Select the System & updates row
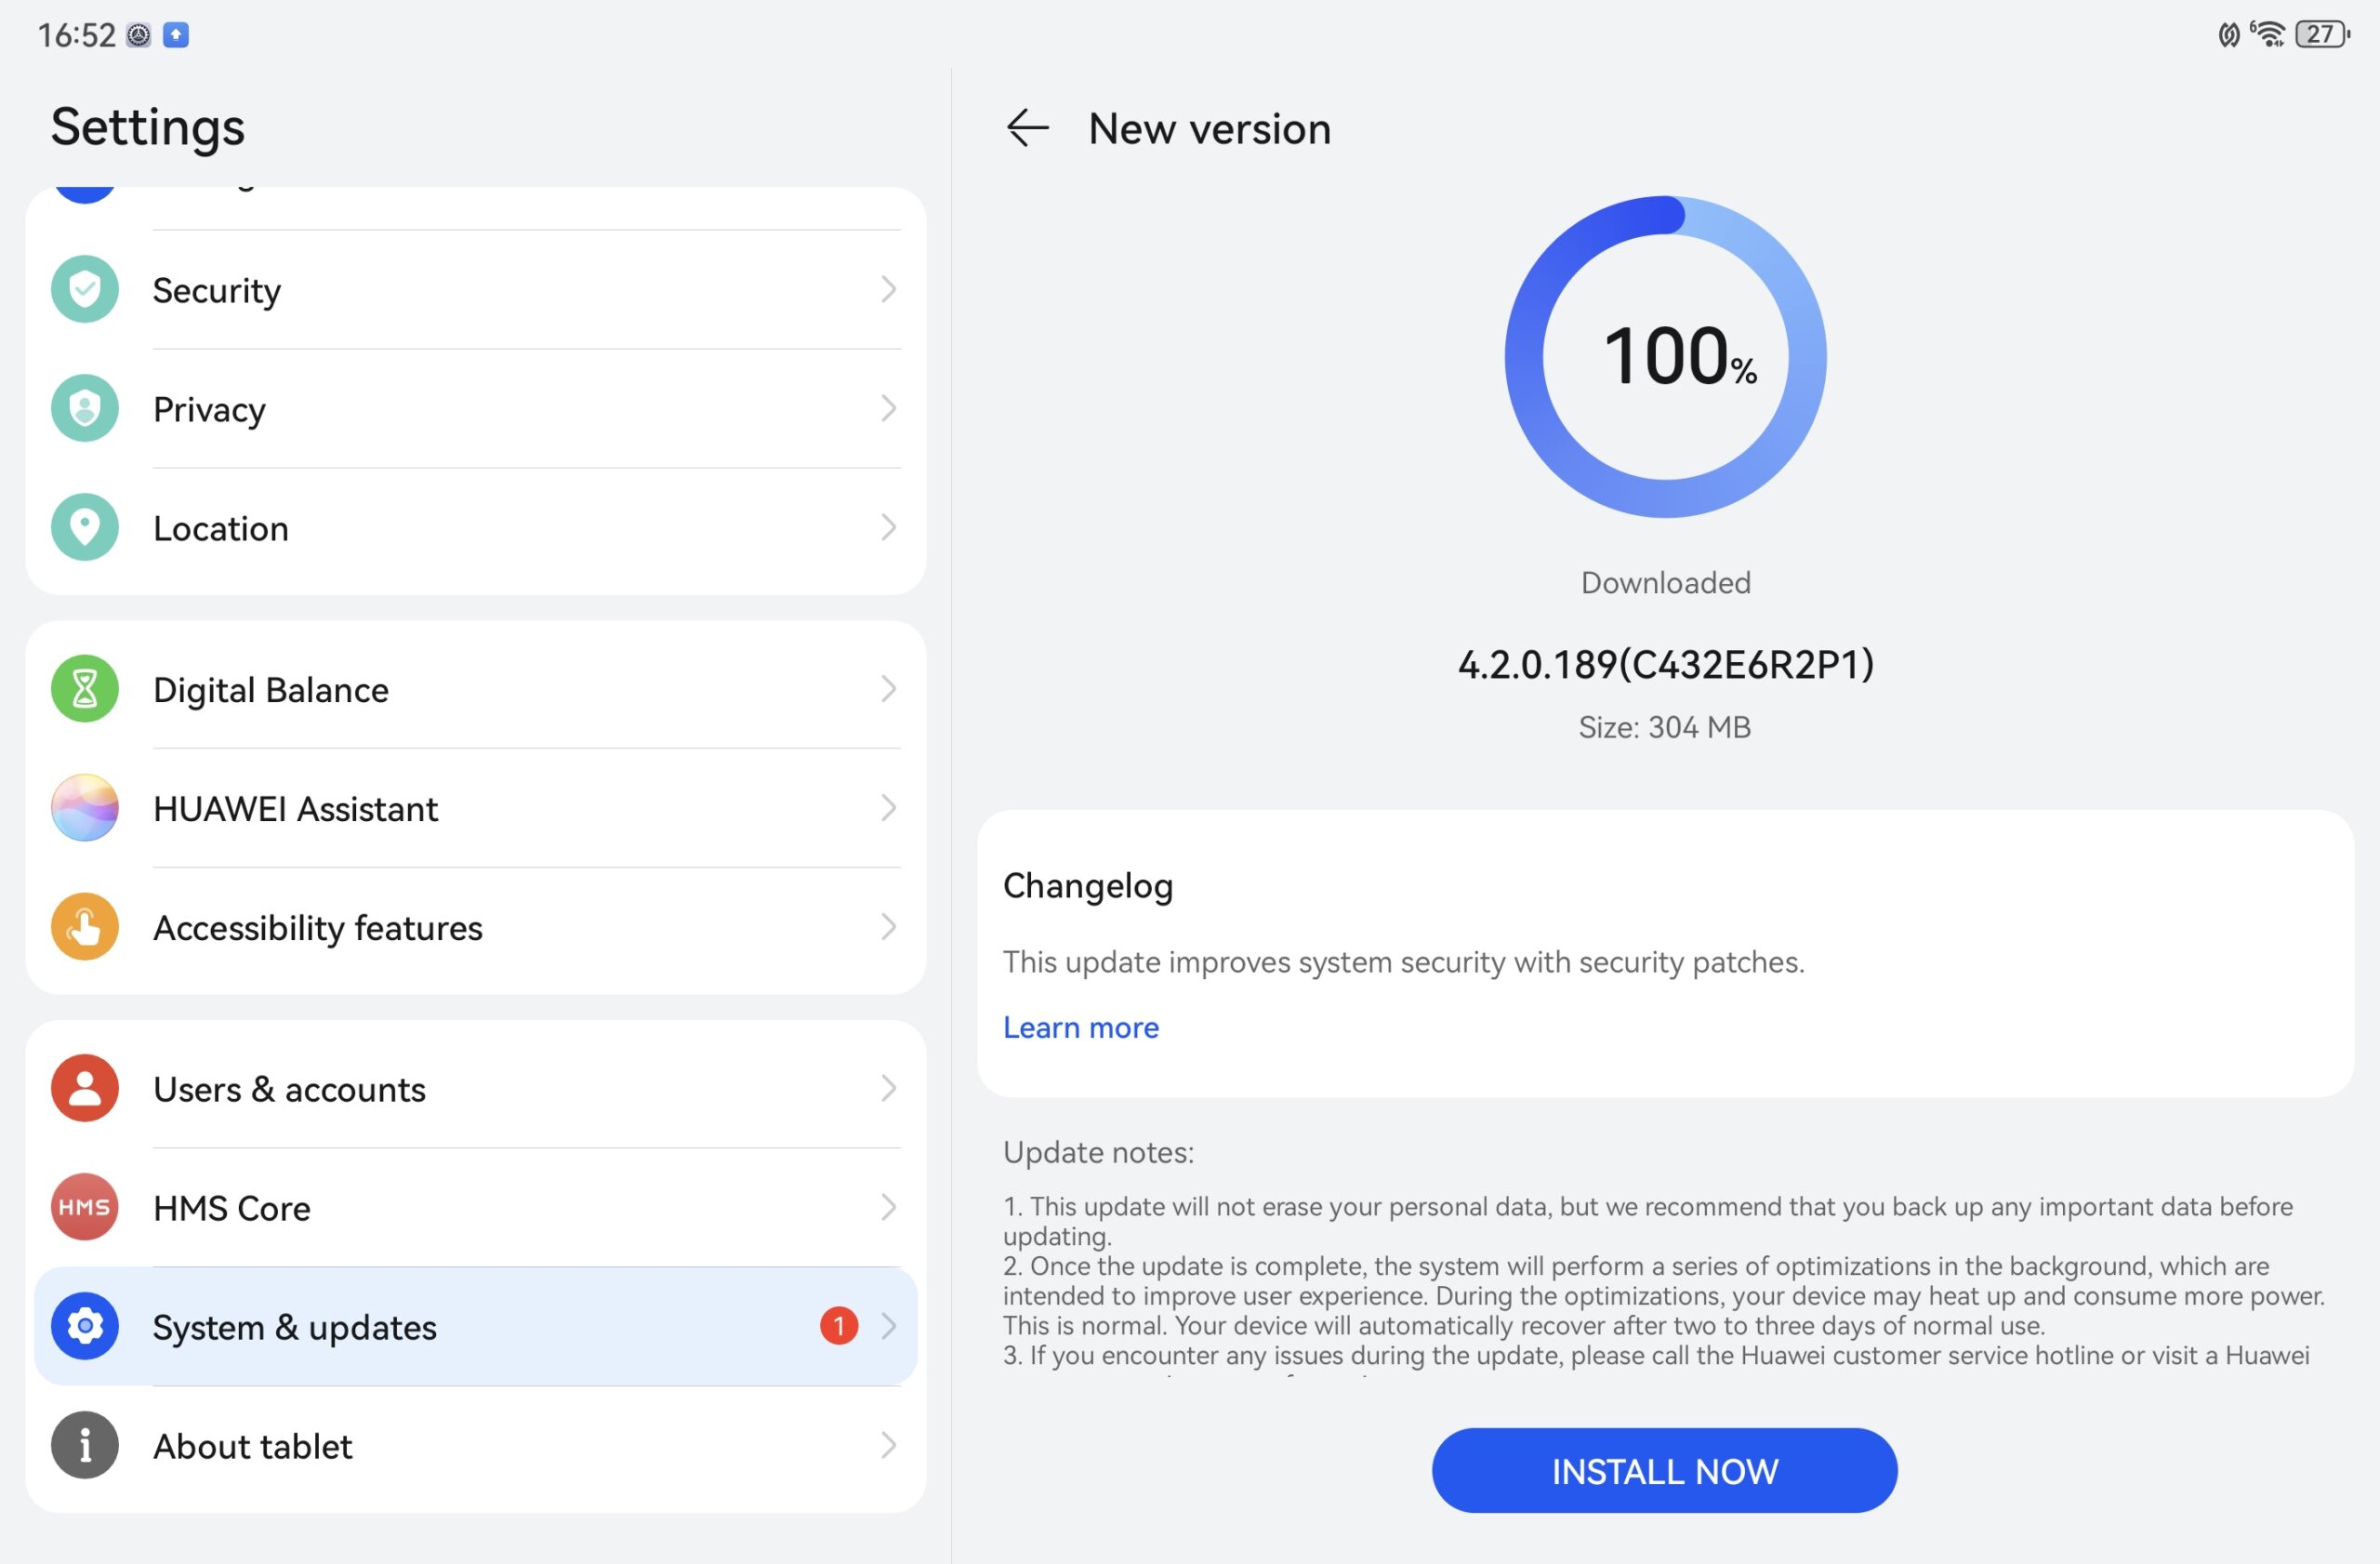 (x=476, y=1326)
